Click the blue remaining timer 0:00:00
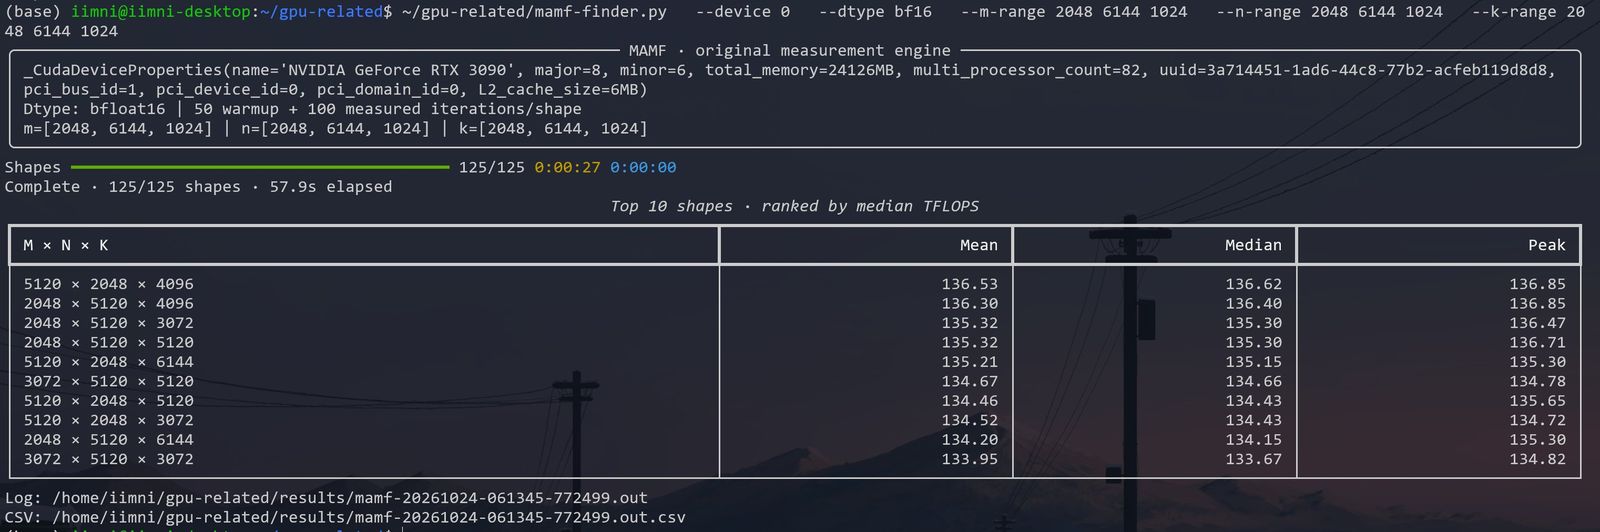 point(643,167)
